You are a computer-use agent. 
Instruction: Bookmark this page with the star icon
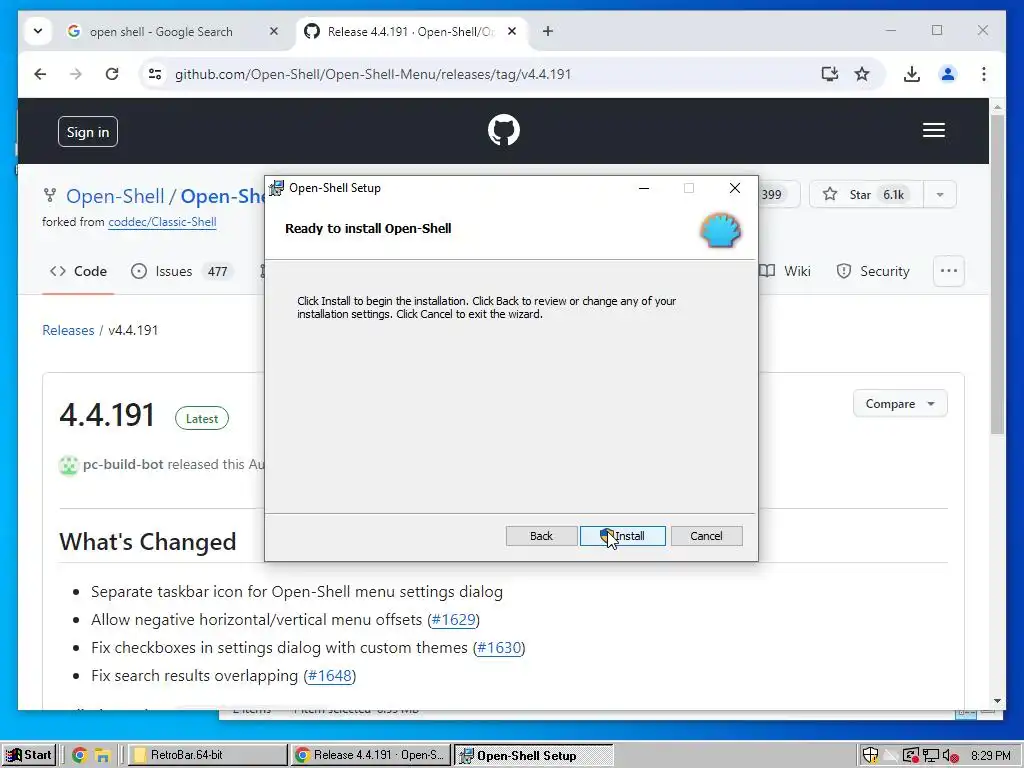click(x=862, y=74)
